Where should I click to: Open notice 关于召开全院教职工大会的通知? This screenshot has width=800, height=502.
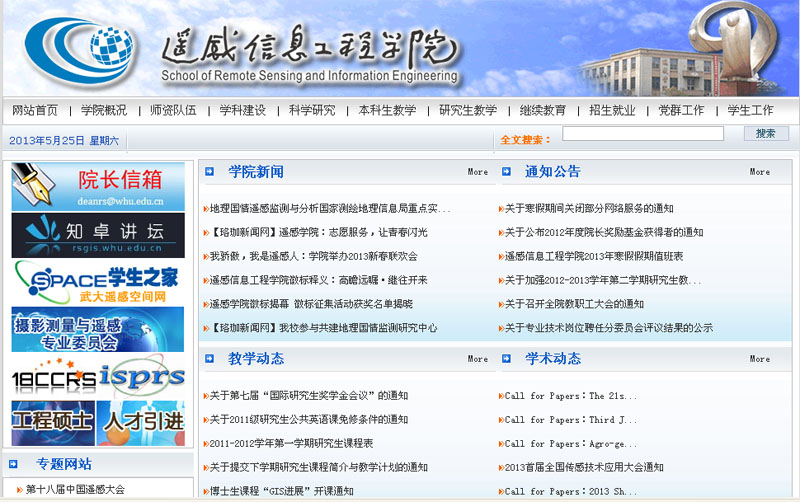(x=574, y=304)
